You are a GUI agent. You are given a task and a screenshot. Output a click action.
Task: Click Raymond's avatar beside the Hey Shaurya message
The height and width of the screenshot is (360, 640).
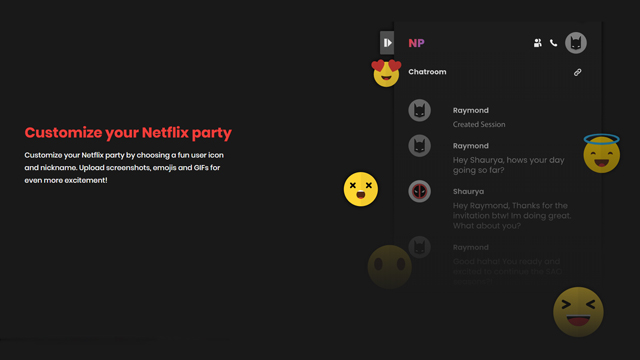tap(420, 146)
